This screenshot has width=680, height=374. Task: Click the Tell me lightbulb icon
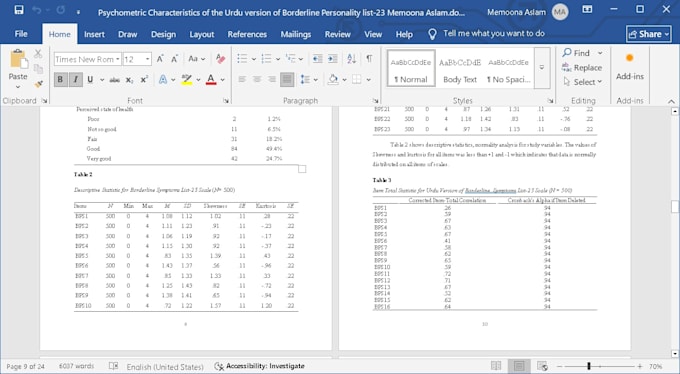tap(432, 34)
